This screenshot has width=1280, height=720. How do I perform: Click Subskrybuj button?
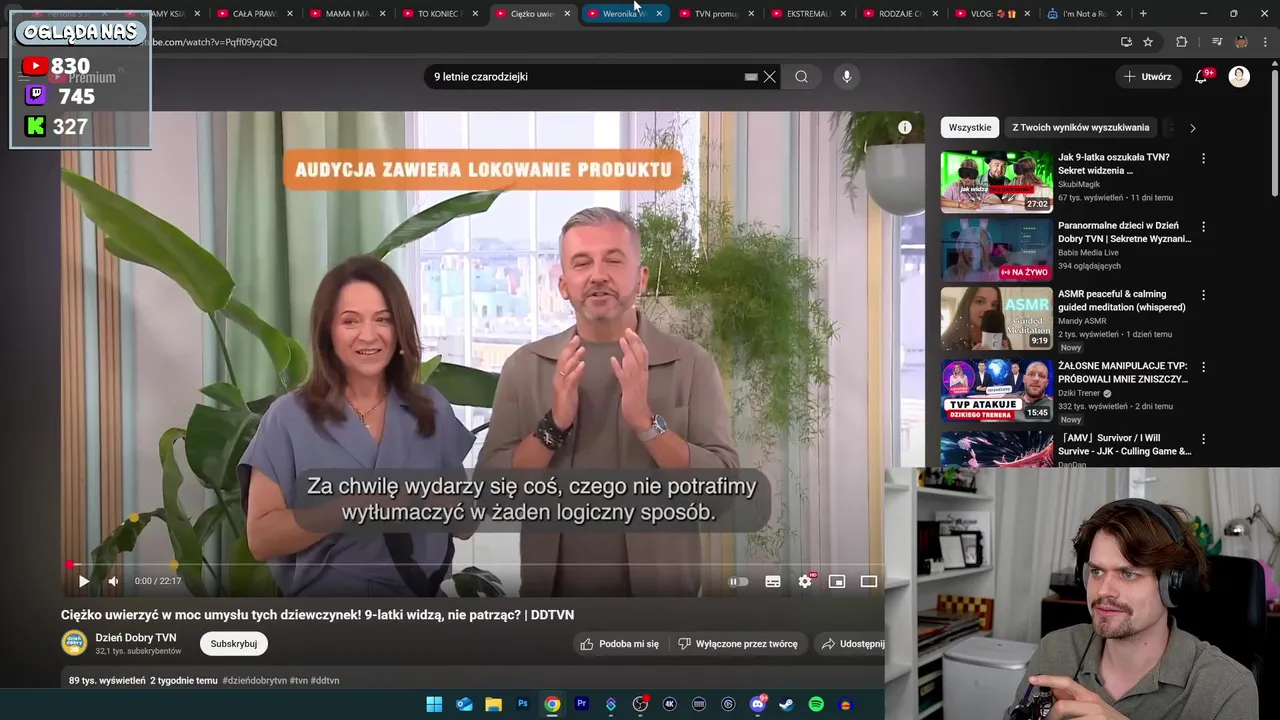[x=234, y=644]
